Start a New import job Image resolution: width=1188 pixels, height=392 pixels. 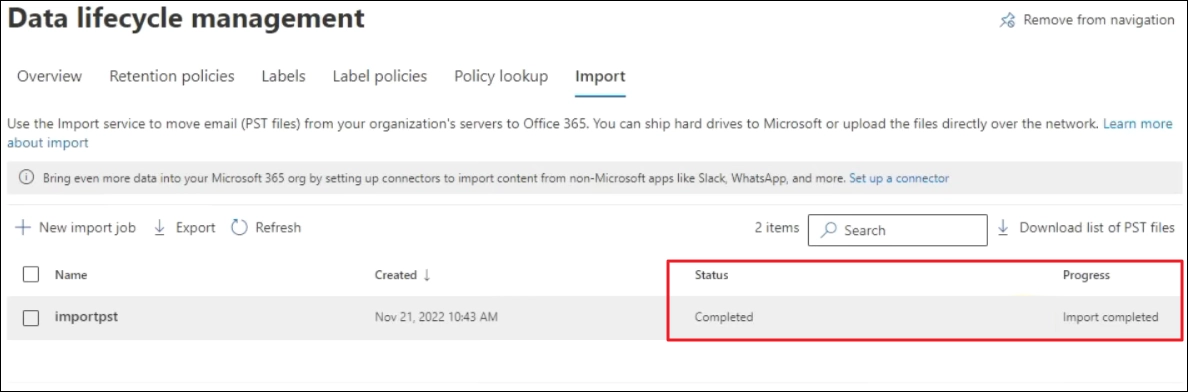point(87,227)
